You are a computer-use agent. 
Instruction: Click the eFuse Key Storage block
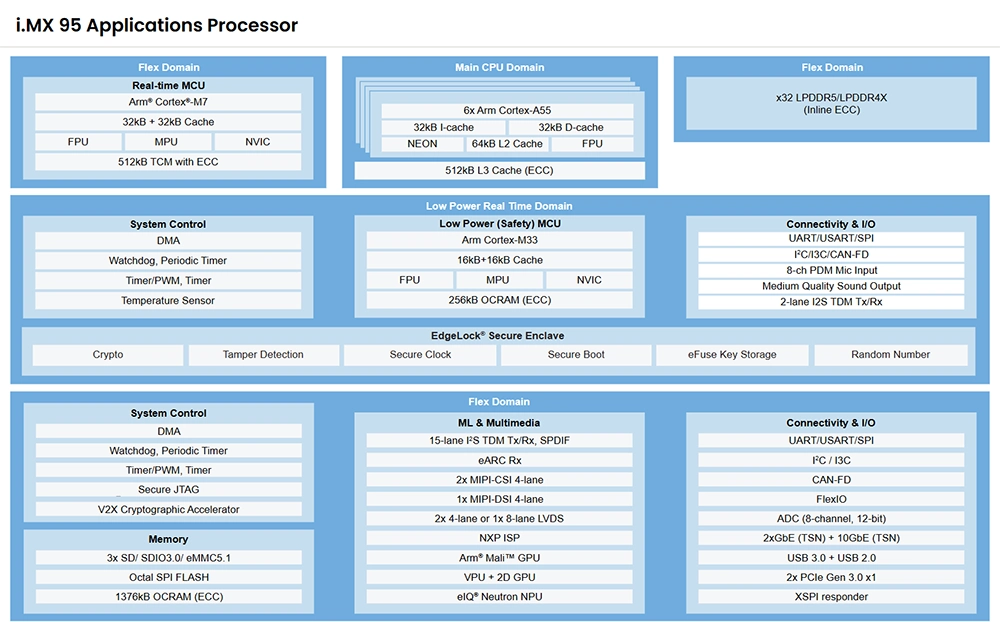[732, 355]
